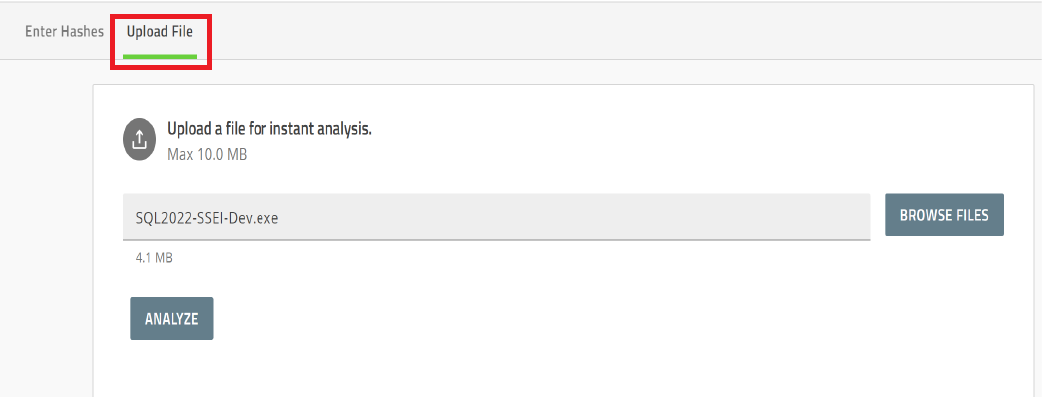
Task: Click the green underline below Upload File
Action: click(160, 57)
